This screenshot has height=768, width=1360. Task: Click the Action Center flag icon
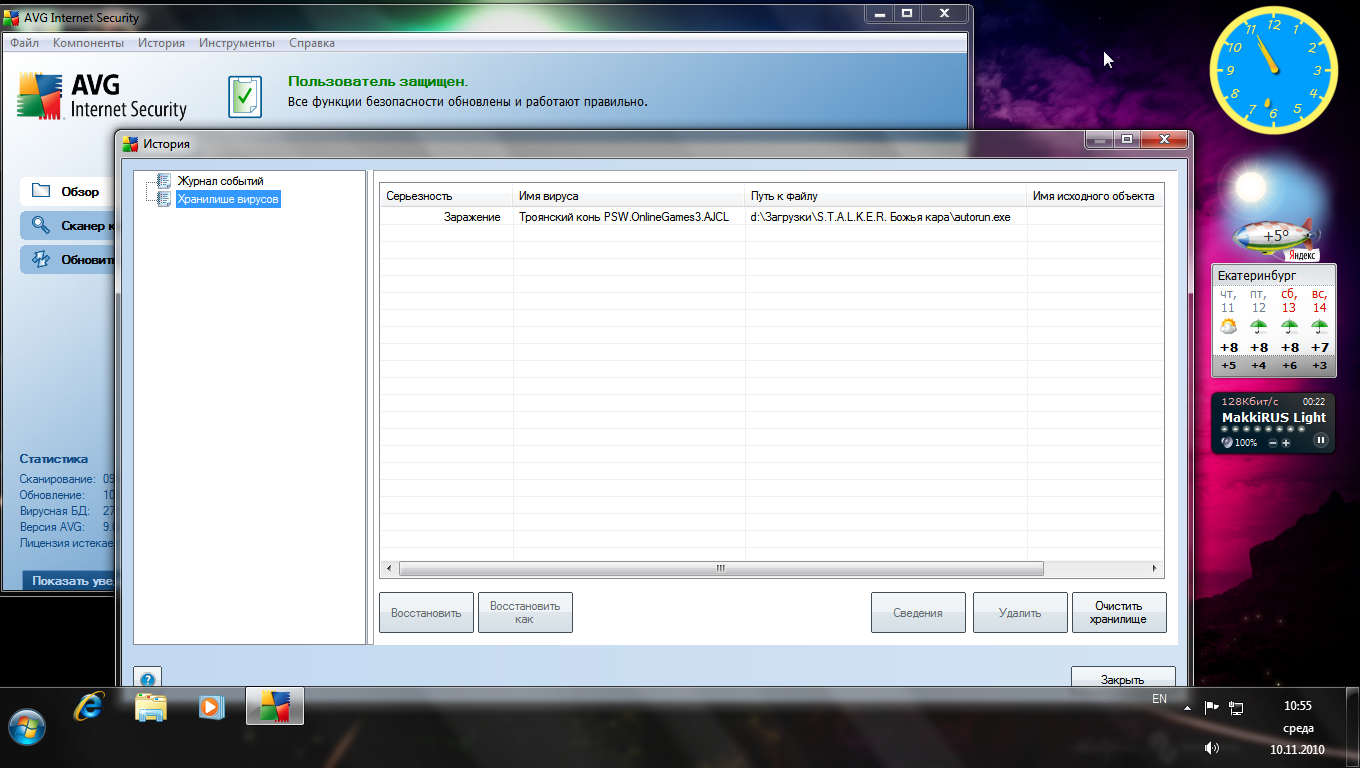coord(1211,708)
